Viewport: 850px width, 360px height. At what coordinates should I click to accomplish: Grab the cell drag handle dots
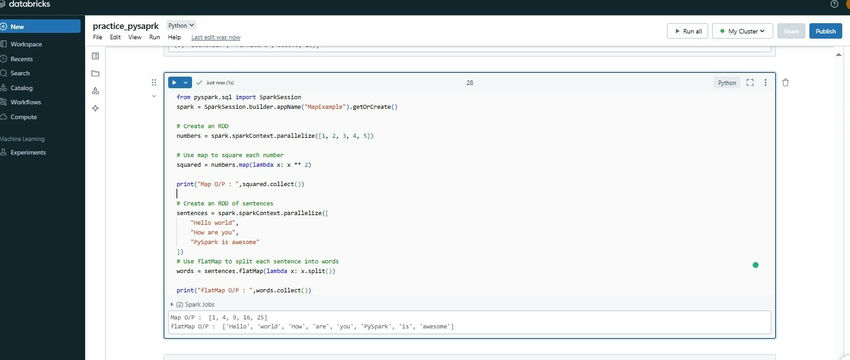coord(154,82)
